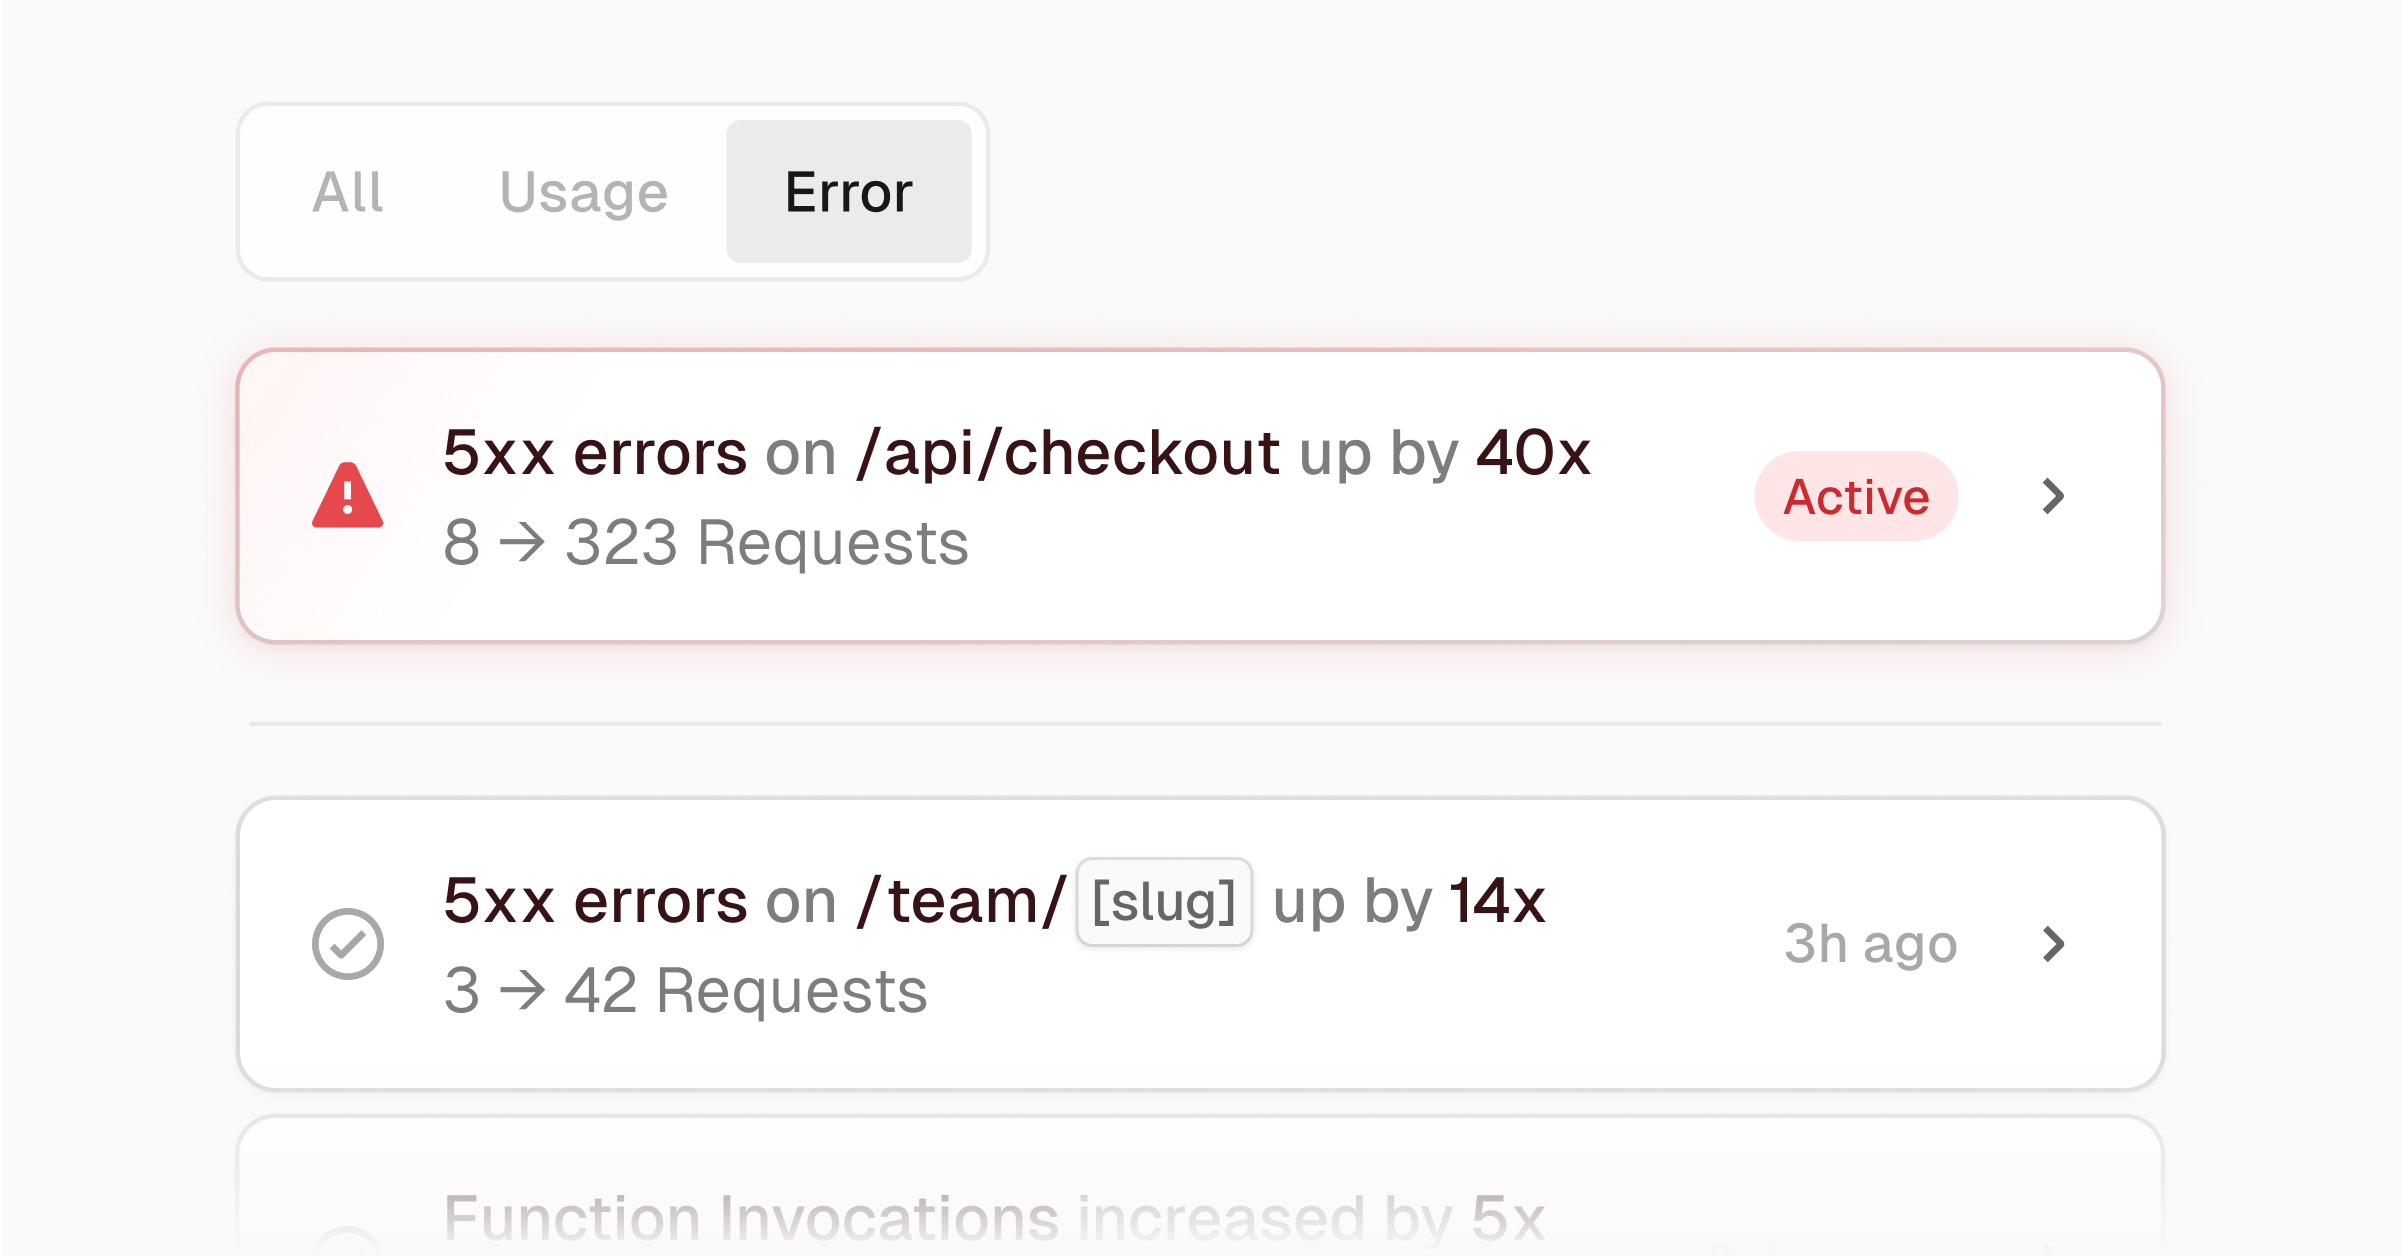Viewport: 2401px width, 1256px height.
Task: Click the [slug] path parameter tag
Action: (1164, 902)
